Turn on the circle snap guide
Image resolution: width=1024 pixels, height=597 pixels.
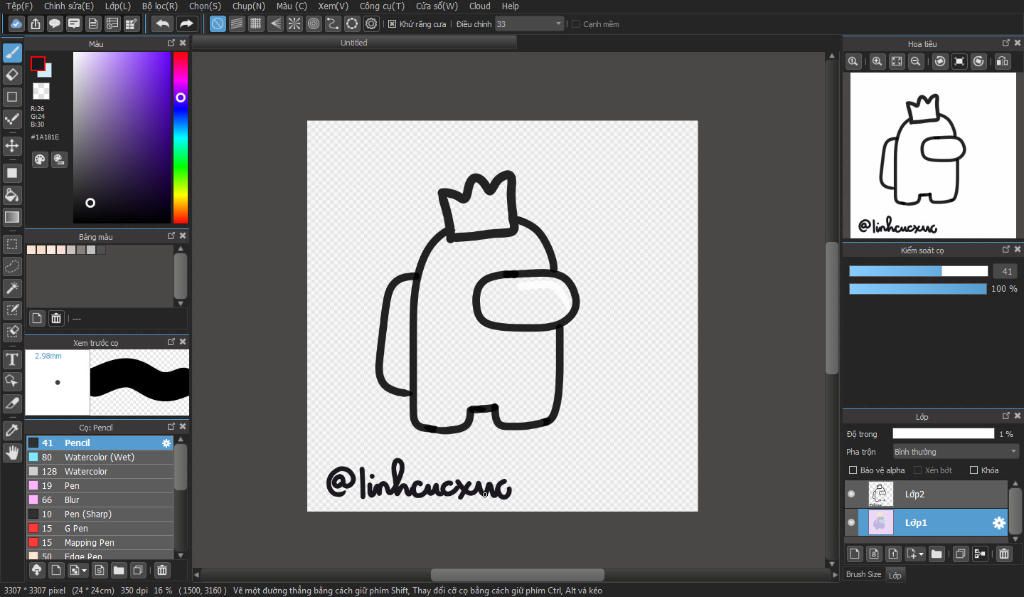point(313,24)
